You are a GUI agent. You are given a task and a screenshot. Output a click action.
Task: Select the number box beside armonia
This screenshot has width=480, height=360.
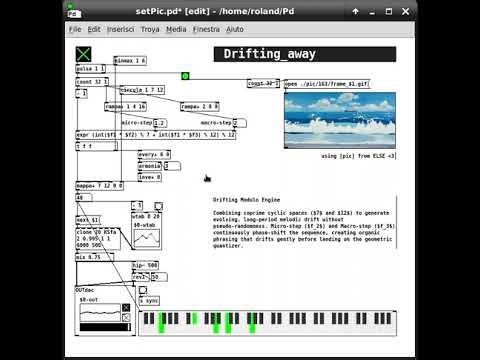(x=172, y=166)
